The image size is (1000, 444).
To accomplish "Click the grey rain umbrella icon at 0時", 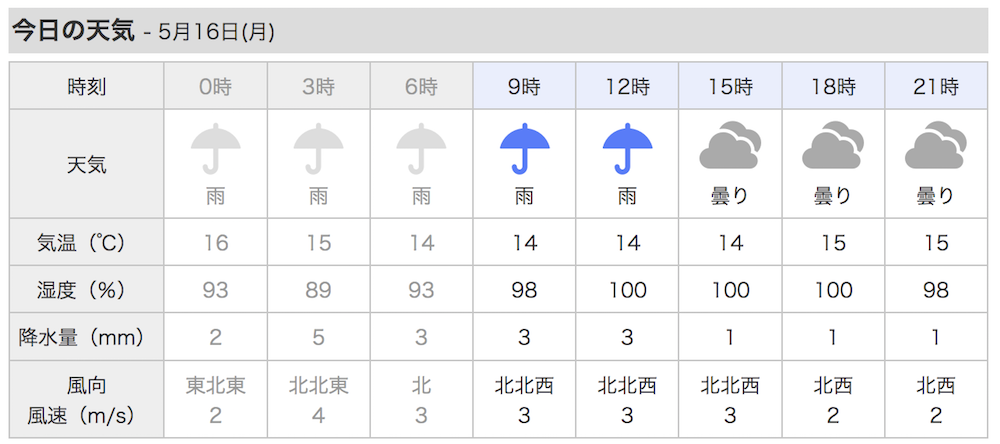I will (216, 149).
